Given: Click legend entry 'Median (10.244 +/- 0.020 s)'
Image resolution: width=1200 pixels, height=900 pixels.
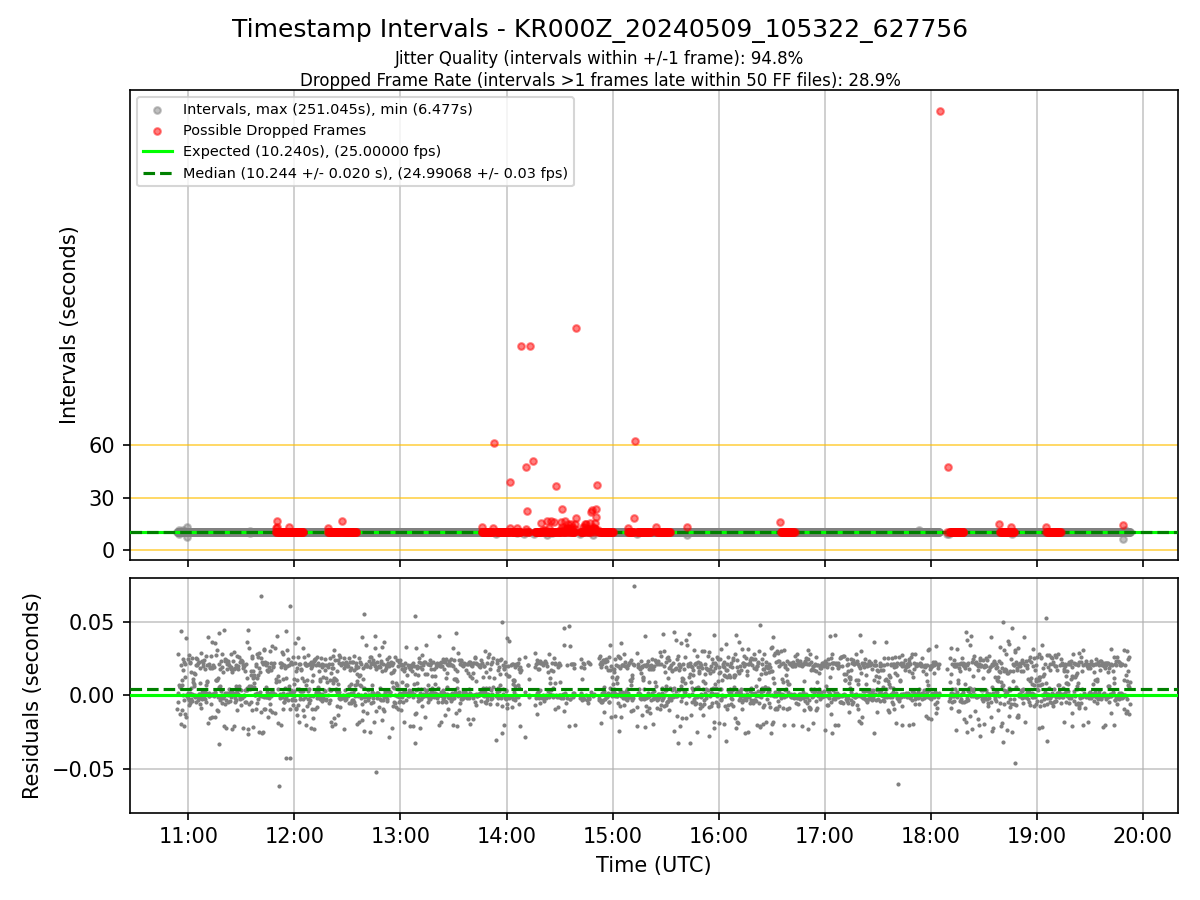Looking at the screenshot, I should [376, 173].
